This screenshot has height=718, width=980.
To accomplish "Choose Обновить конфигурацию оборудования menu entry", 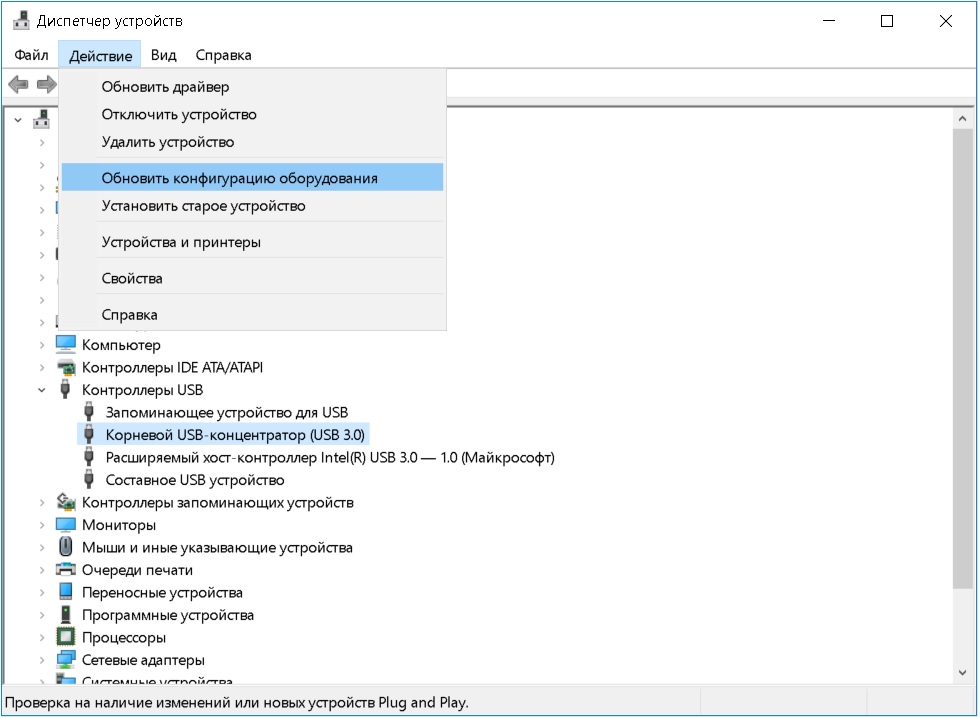I will [240, 178].
